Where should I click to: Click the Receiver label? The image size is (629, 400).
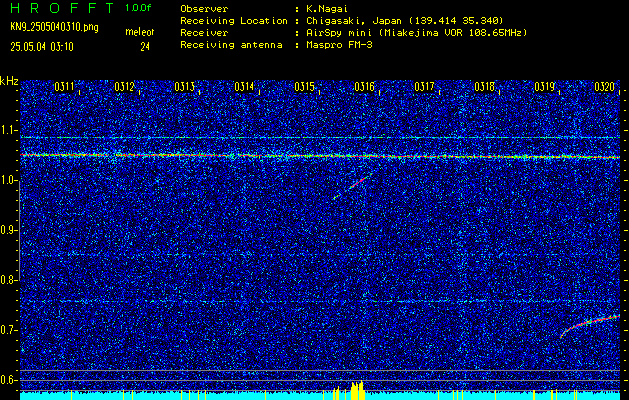coord(204,32)
